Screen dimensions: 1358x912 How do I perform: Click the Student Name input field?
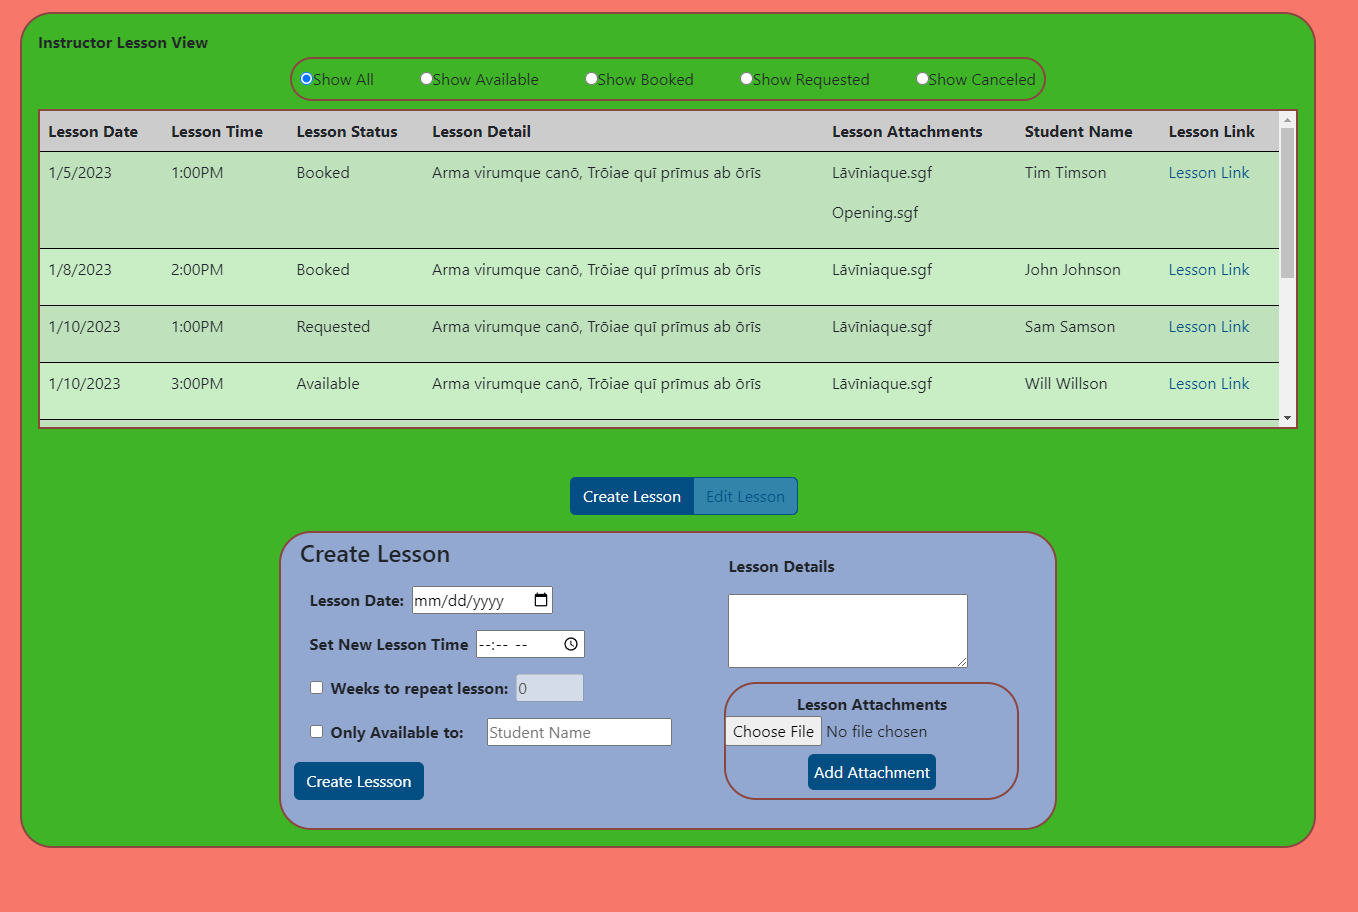point(579,732)
